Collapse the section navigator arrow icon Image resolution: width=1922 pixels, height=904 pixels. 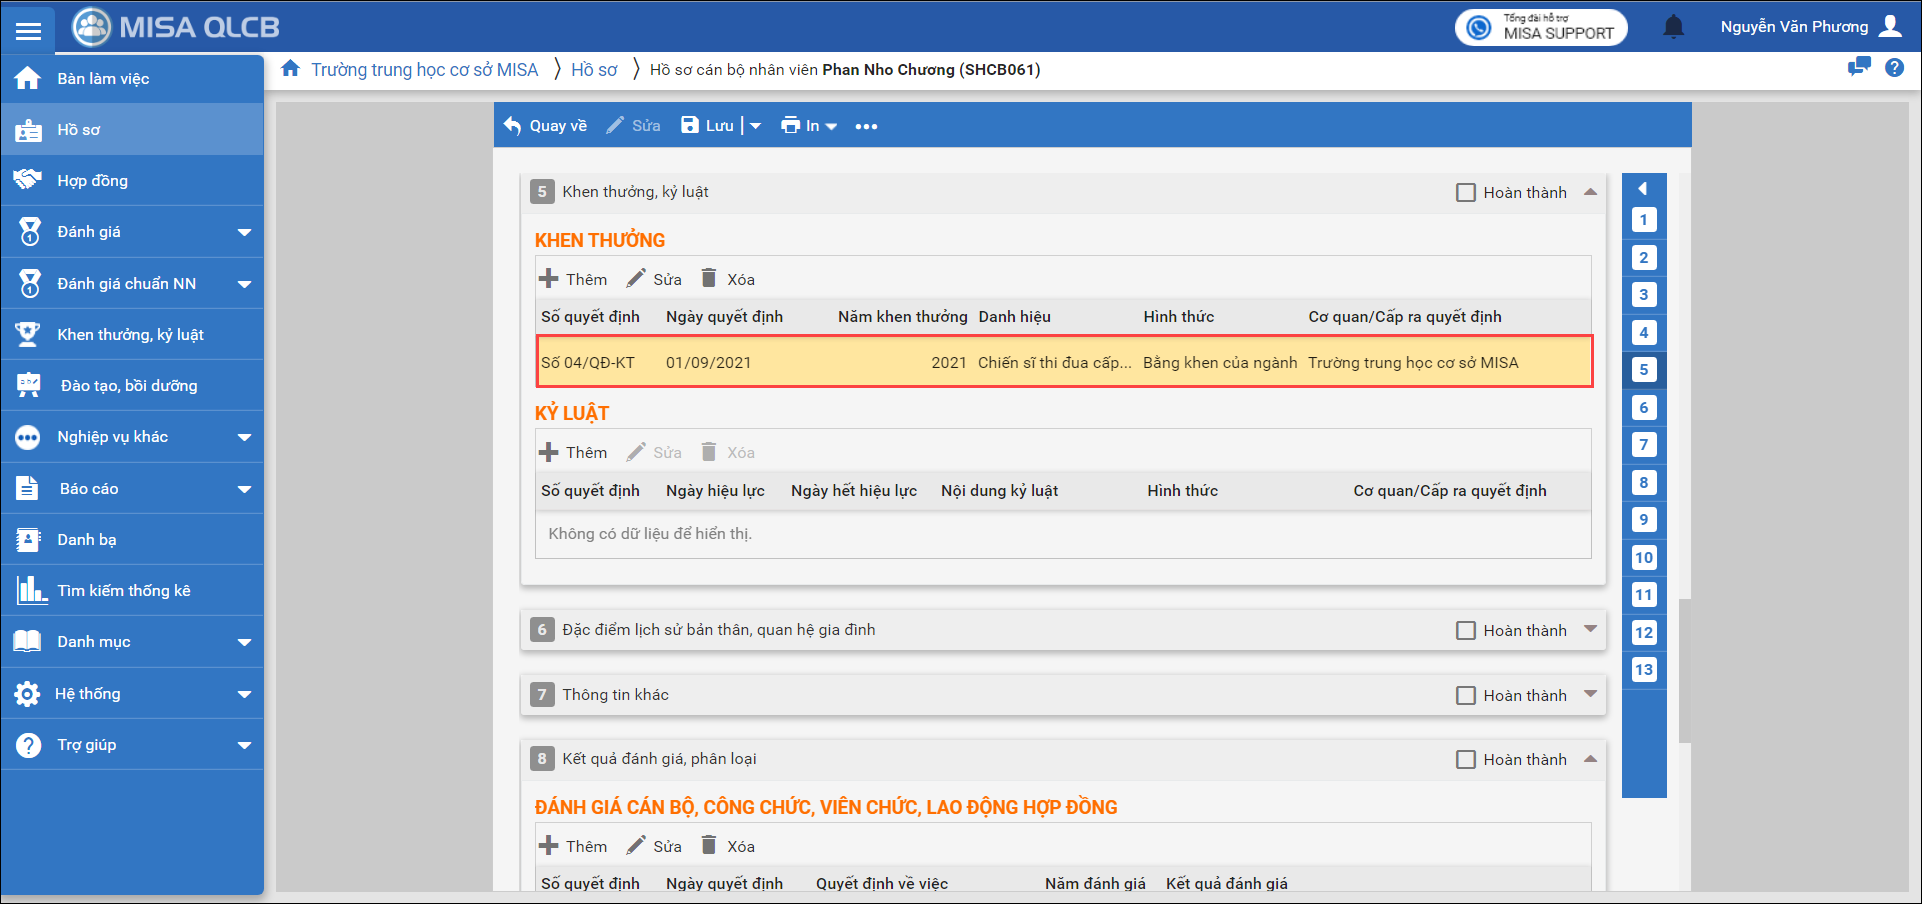[x=1643, y=188]
